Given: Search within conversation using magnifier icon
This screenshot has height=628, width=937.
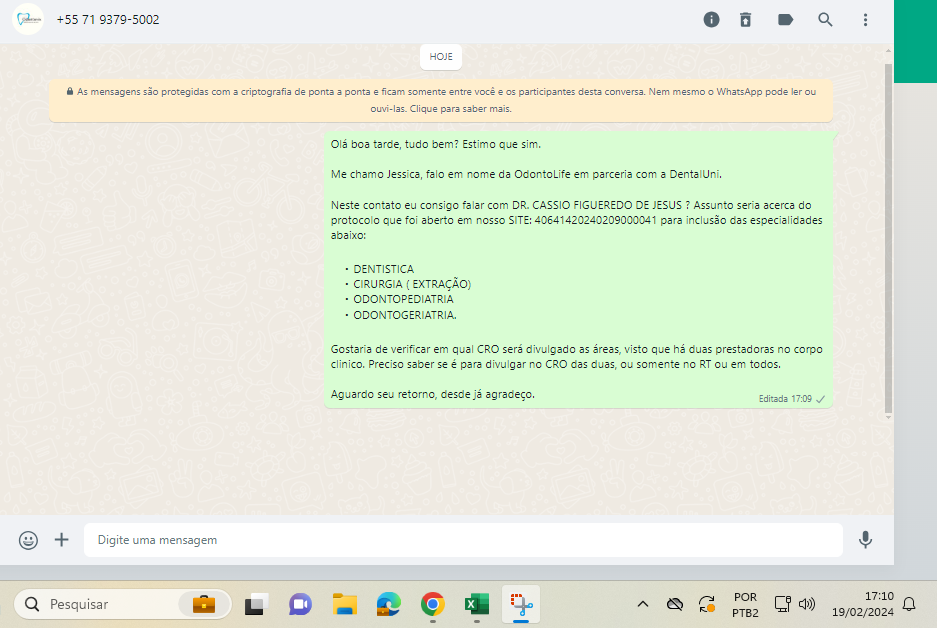Looking at the screenshot, I should pos(825,20).
